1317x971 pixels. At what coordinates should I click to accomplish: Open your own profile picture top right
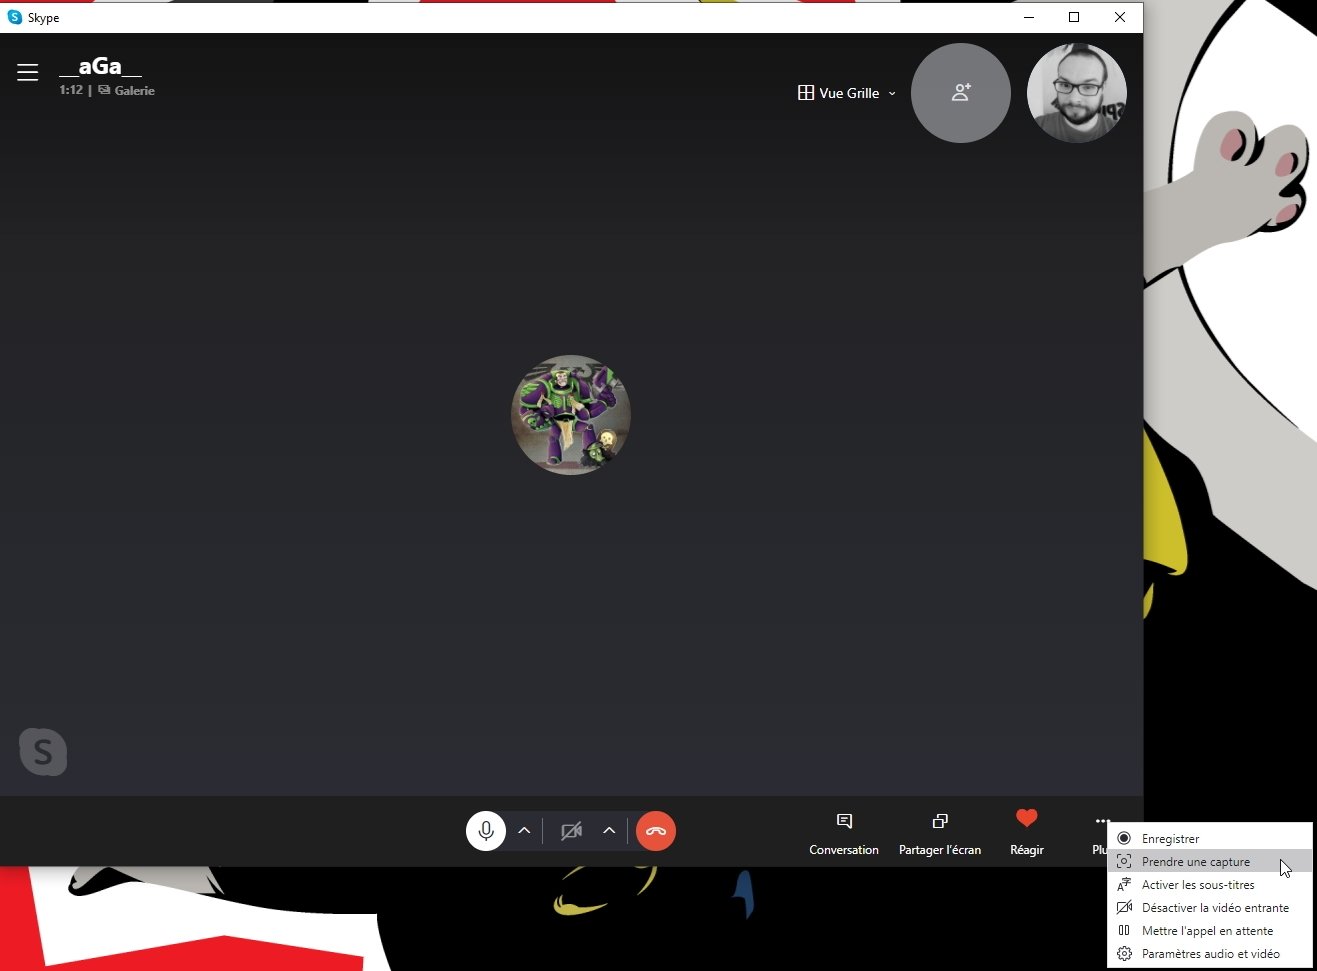[1076, 92]
